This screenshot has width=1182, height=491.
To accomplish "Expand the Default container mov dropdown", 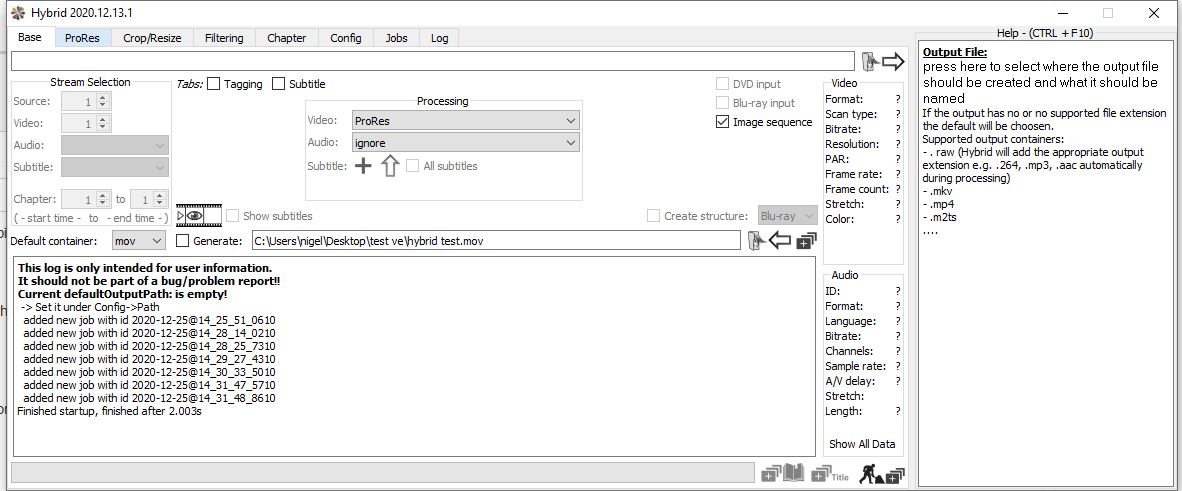I will [138, 241].
